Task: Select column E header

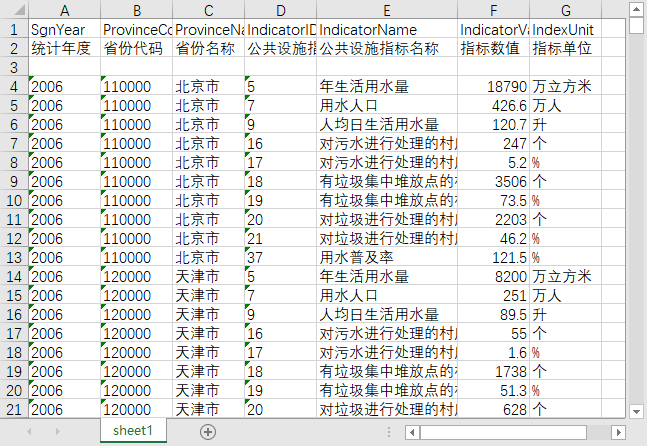Action: coord(387,10)
